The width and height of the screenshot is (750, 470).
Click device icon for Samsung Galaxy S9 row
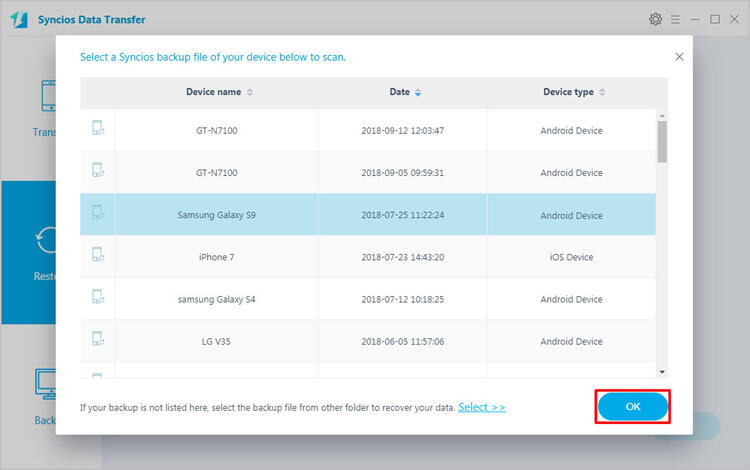tap(98, 215)
